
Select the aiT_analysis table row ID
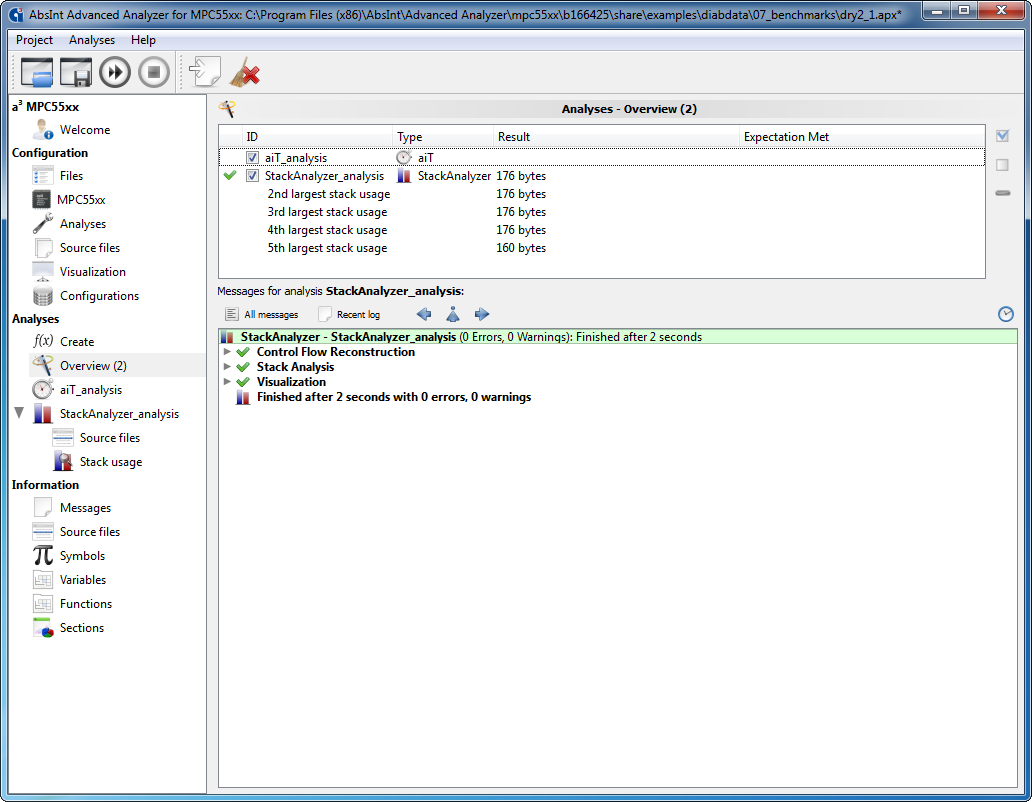point(296,158)
